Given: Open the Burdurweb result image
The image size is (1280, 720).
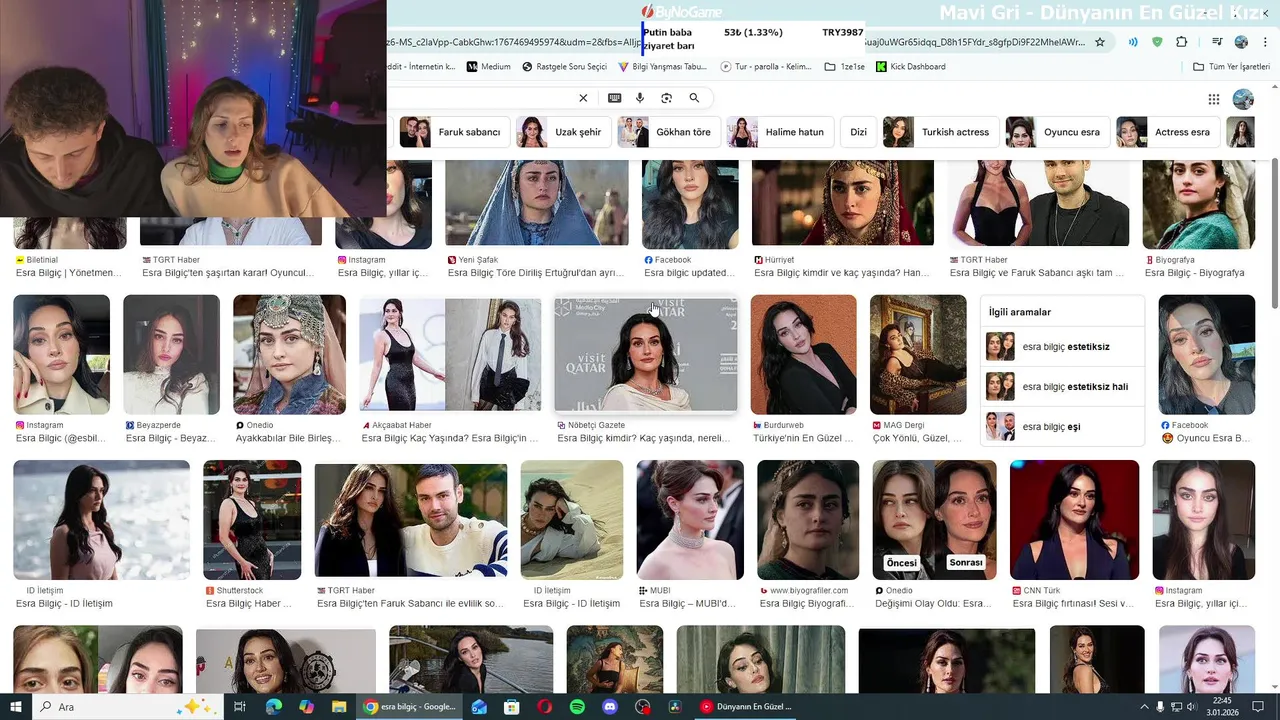Looking at the screenshot, I should (x=804, y=354).
